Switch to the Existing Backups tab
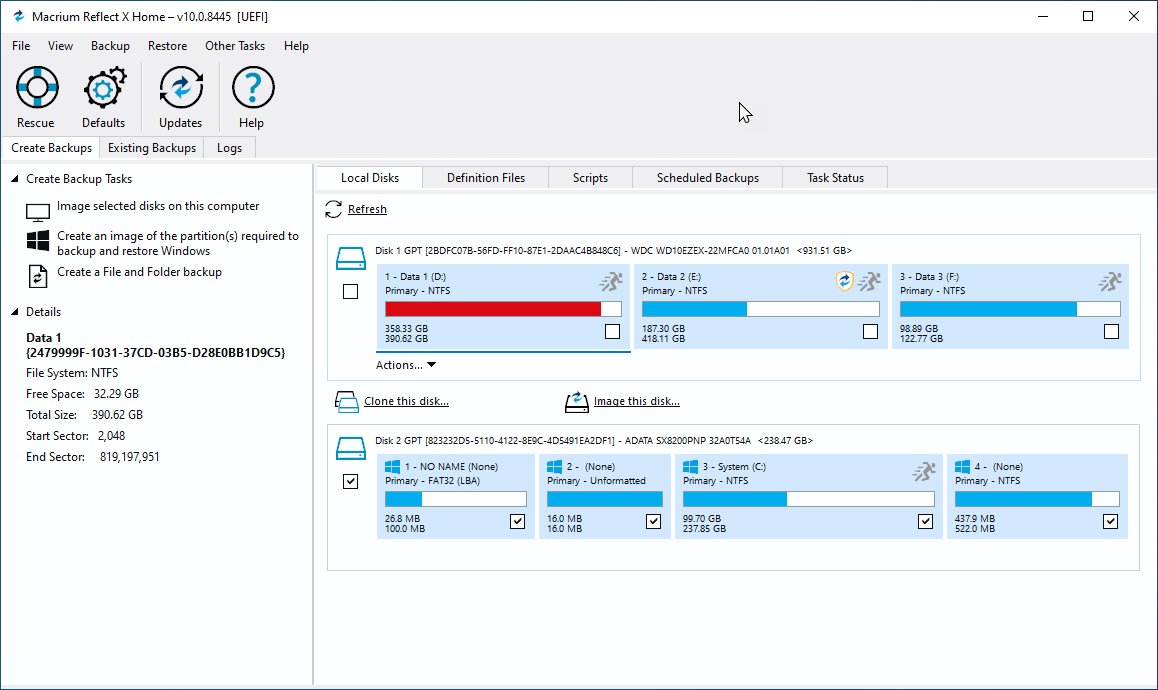The image size is (1158, 690). tap(152, 148)
